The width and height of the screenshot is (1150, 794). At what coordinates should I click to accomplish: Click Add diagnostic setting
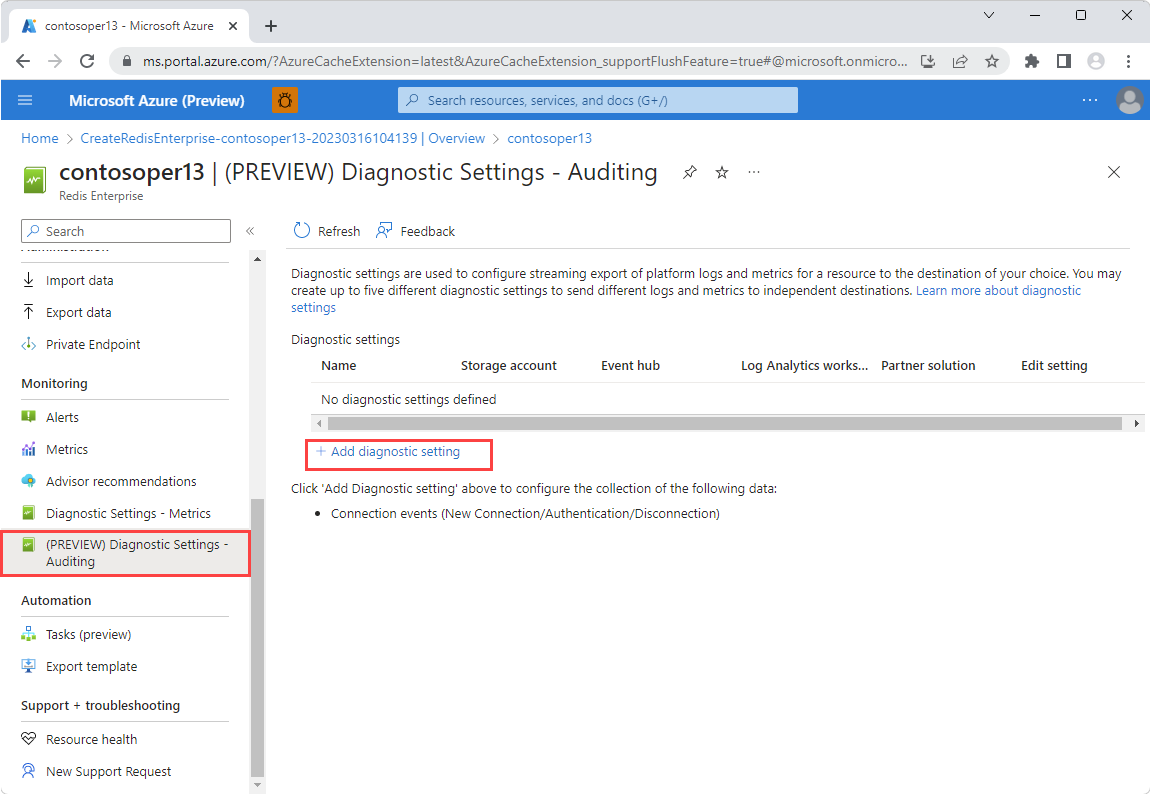tap(398, 454)
